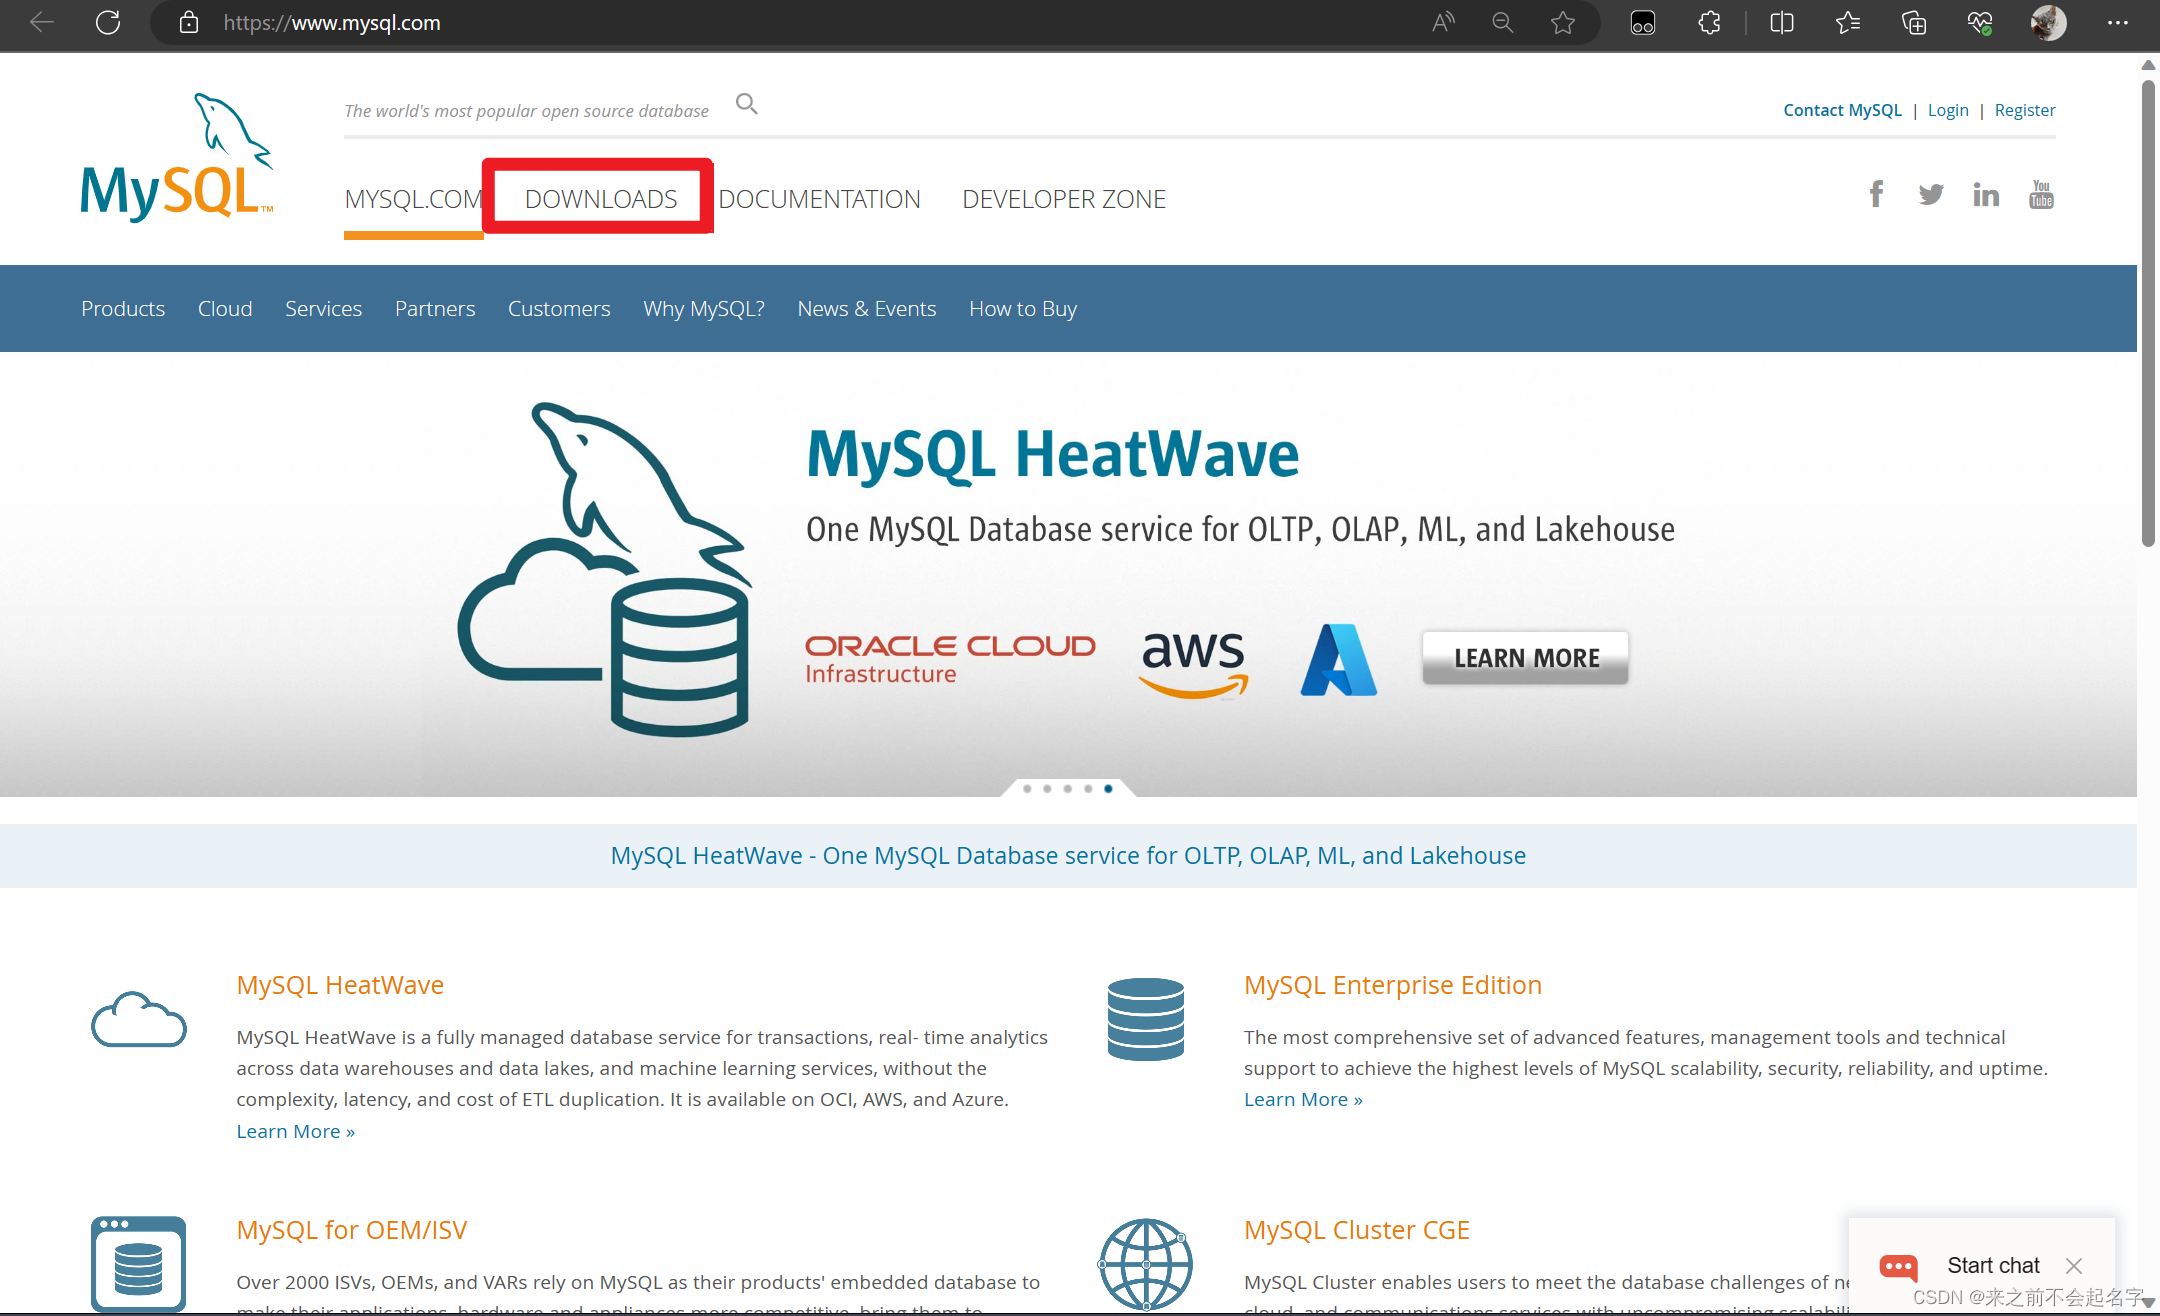Viewport: 2160px width, 1316px height.
Task: Open the Products menu
Action: (123, 308)
